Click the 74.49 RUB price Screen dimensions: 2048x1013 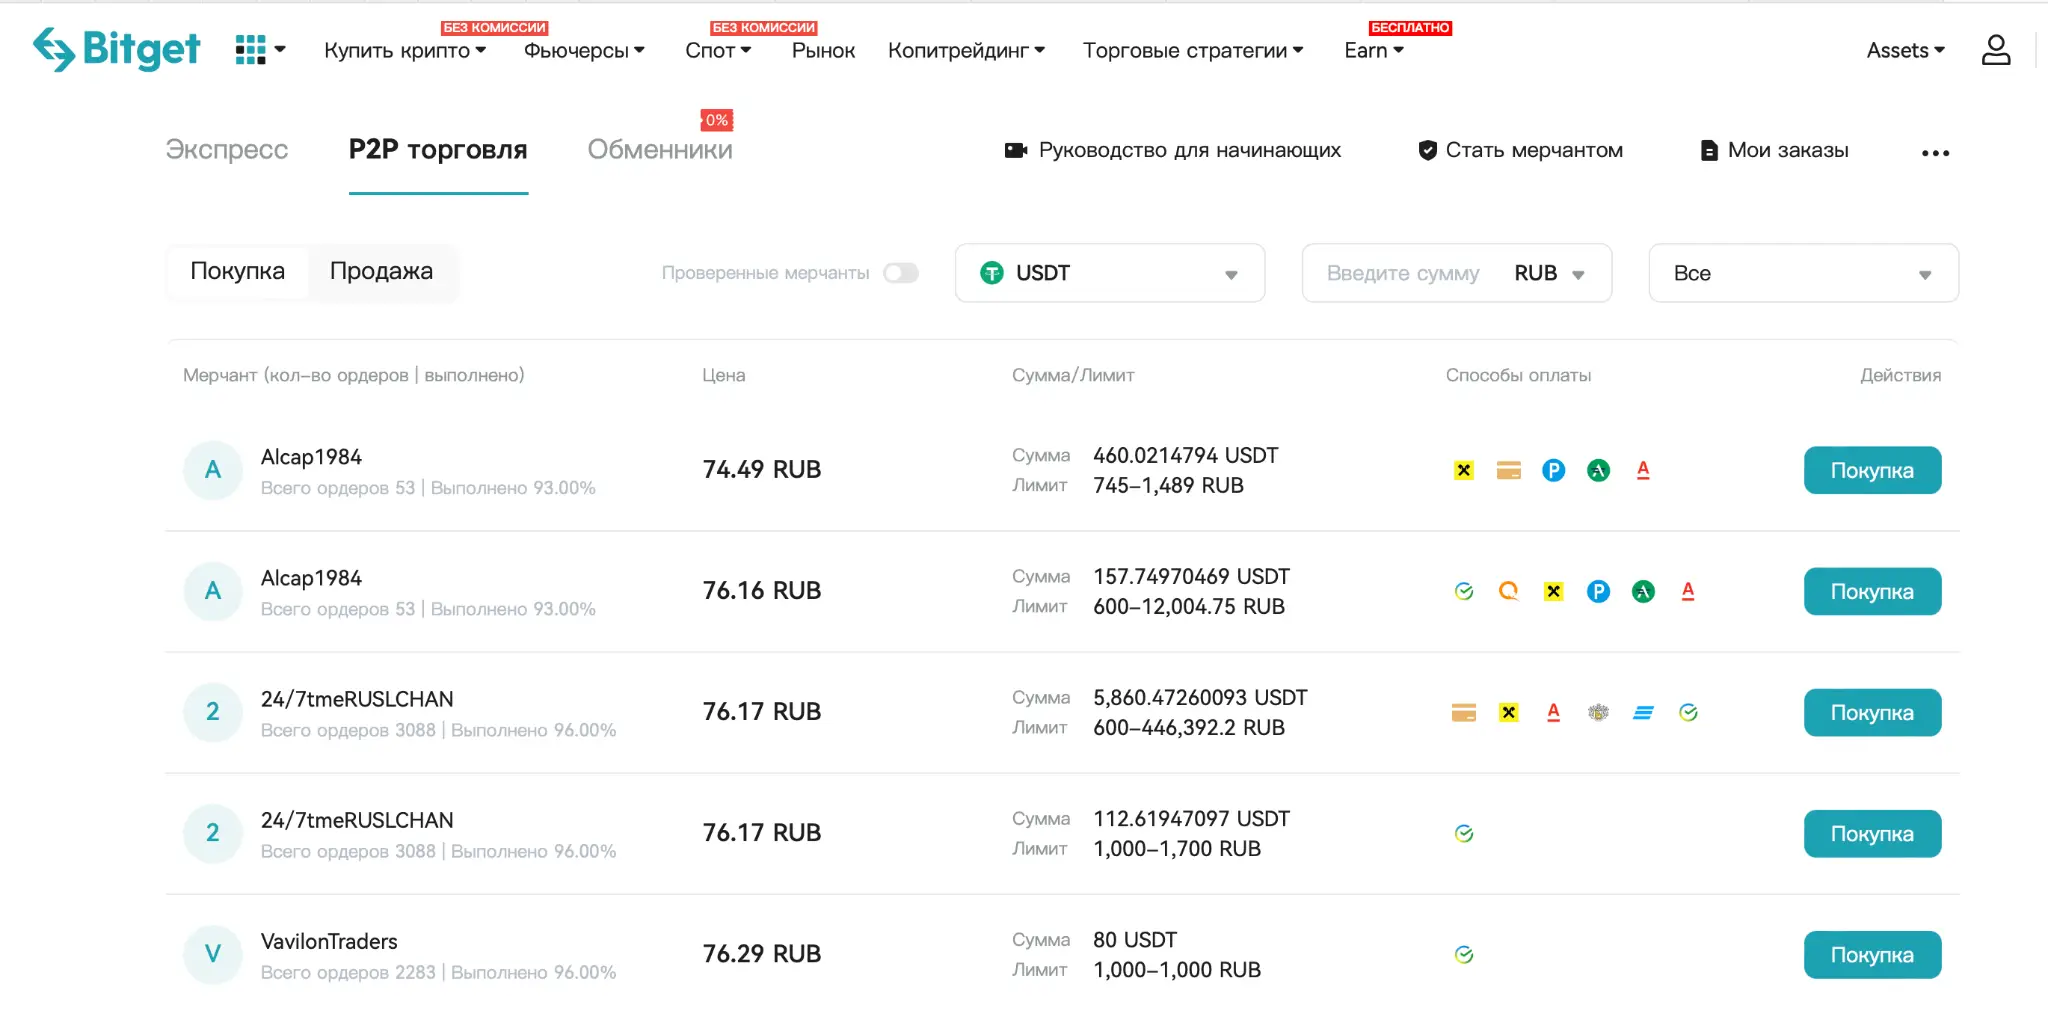point(762,470)
